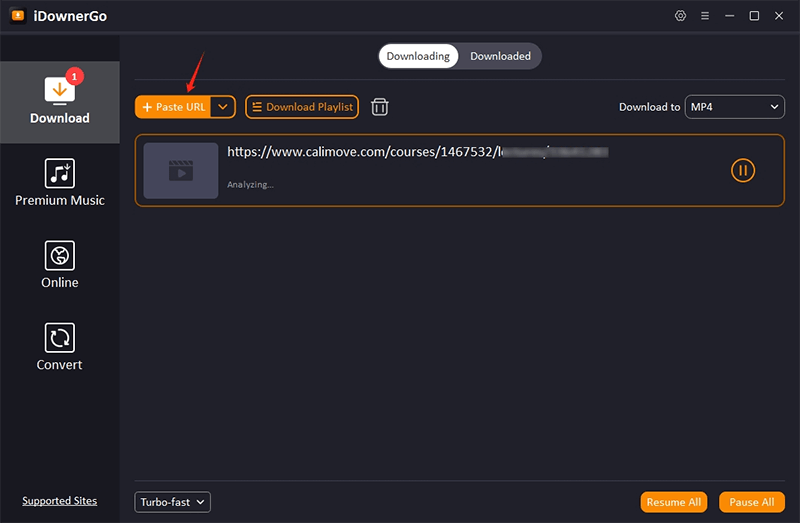
Task: Click the Download Playlist button
Action: tap(301, 107)
